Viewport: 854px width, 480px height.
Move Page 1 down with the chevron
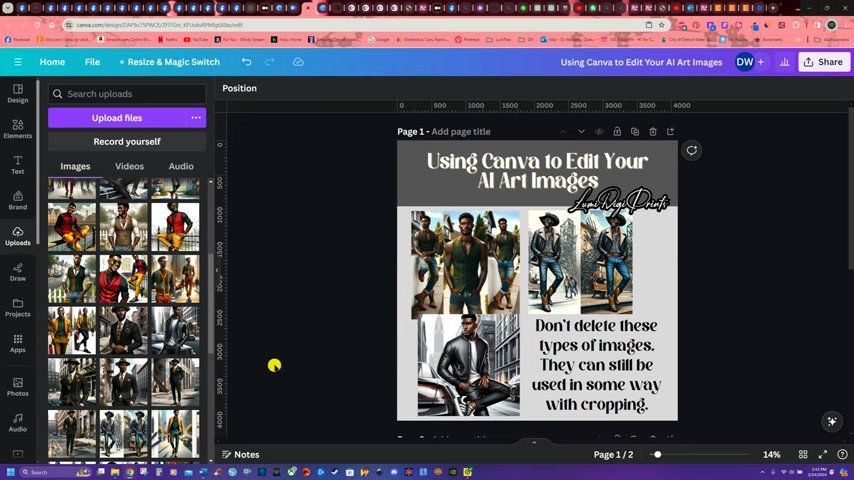[581, 132]
